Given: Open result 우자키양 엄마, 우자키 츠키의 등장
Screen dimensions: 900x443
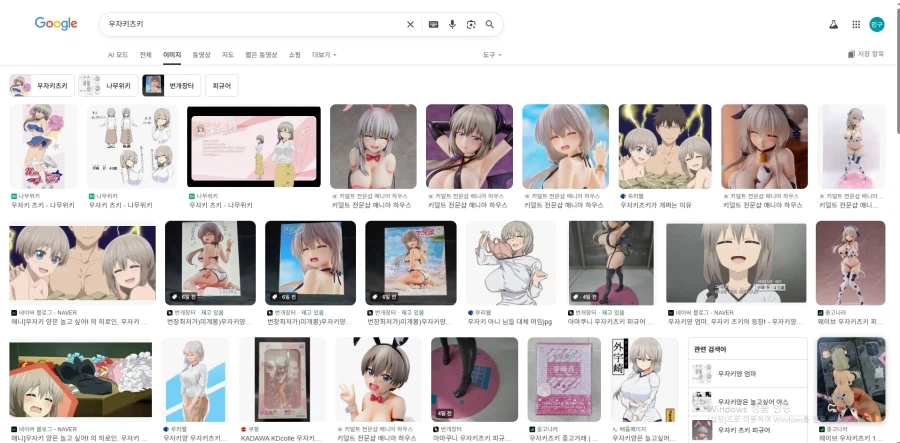Looking at the screenshot, I should point(735,322).
